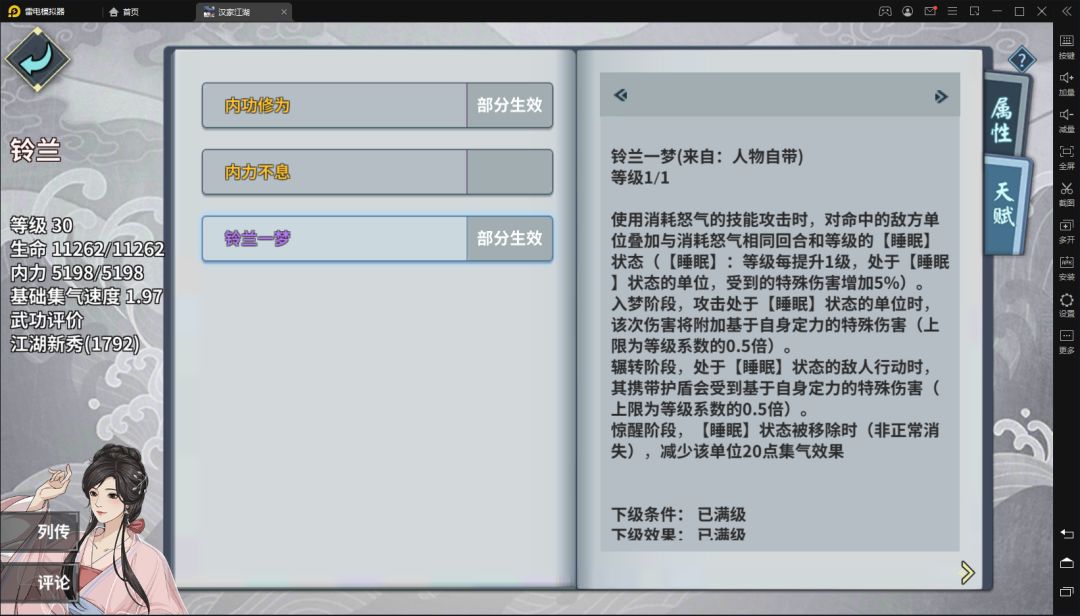
Task: Click 部分生效 status on 铃兰一梦 row
Action: tap(510, 238)
